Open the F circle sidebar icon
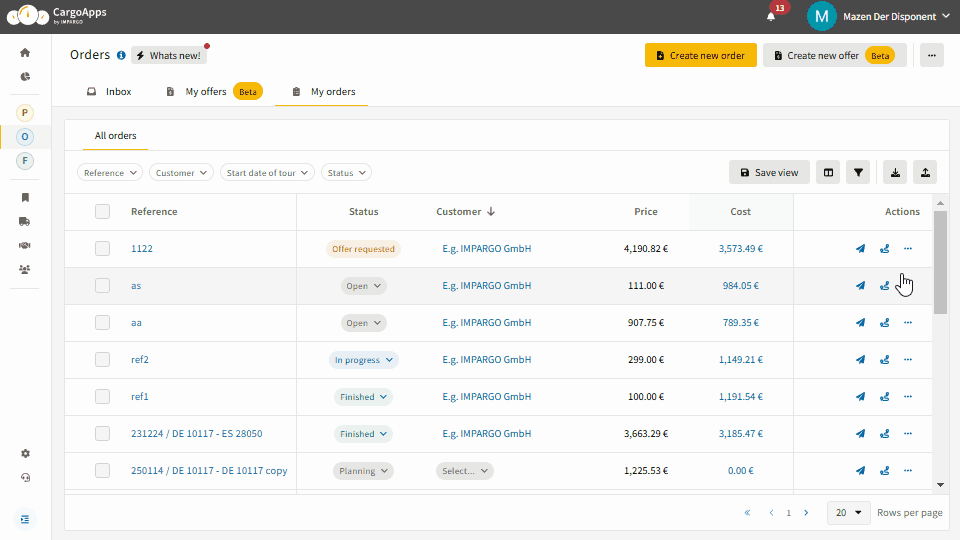 coord(25,161)
